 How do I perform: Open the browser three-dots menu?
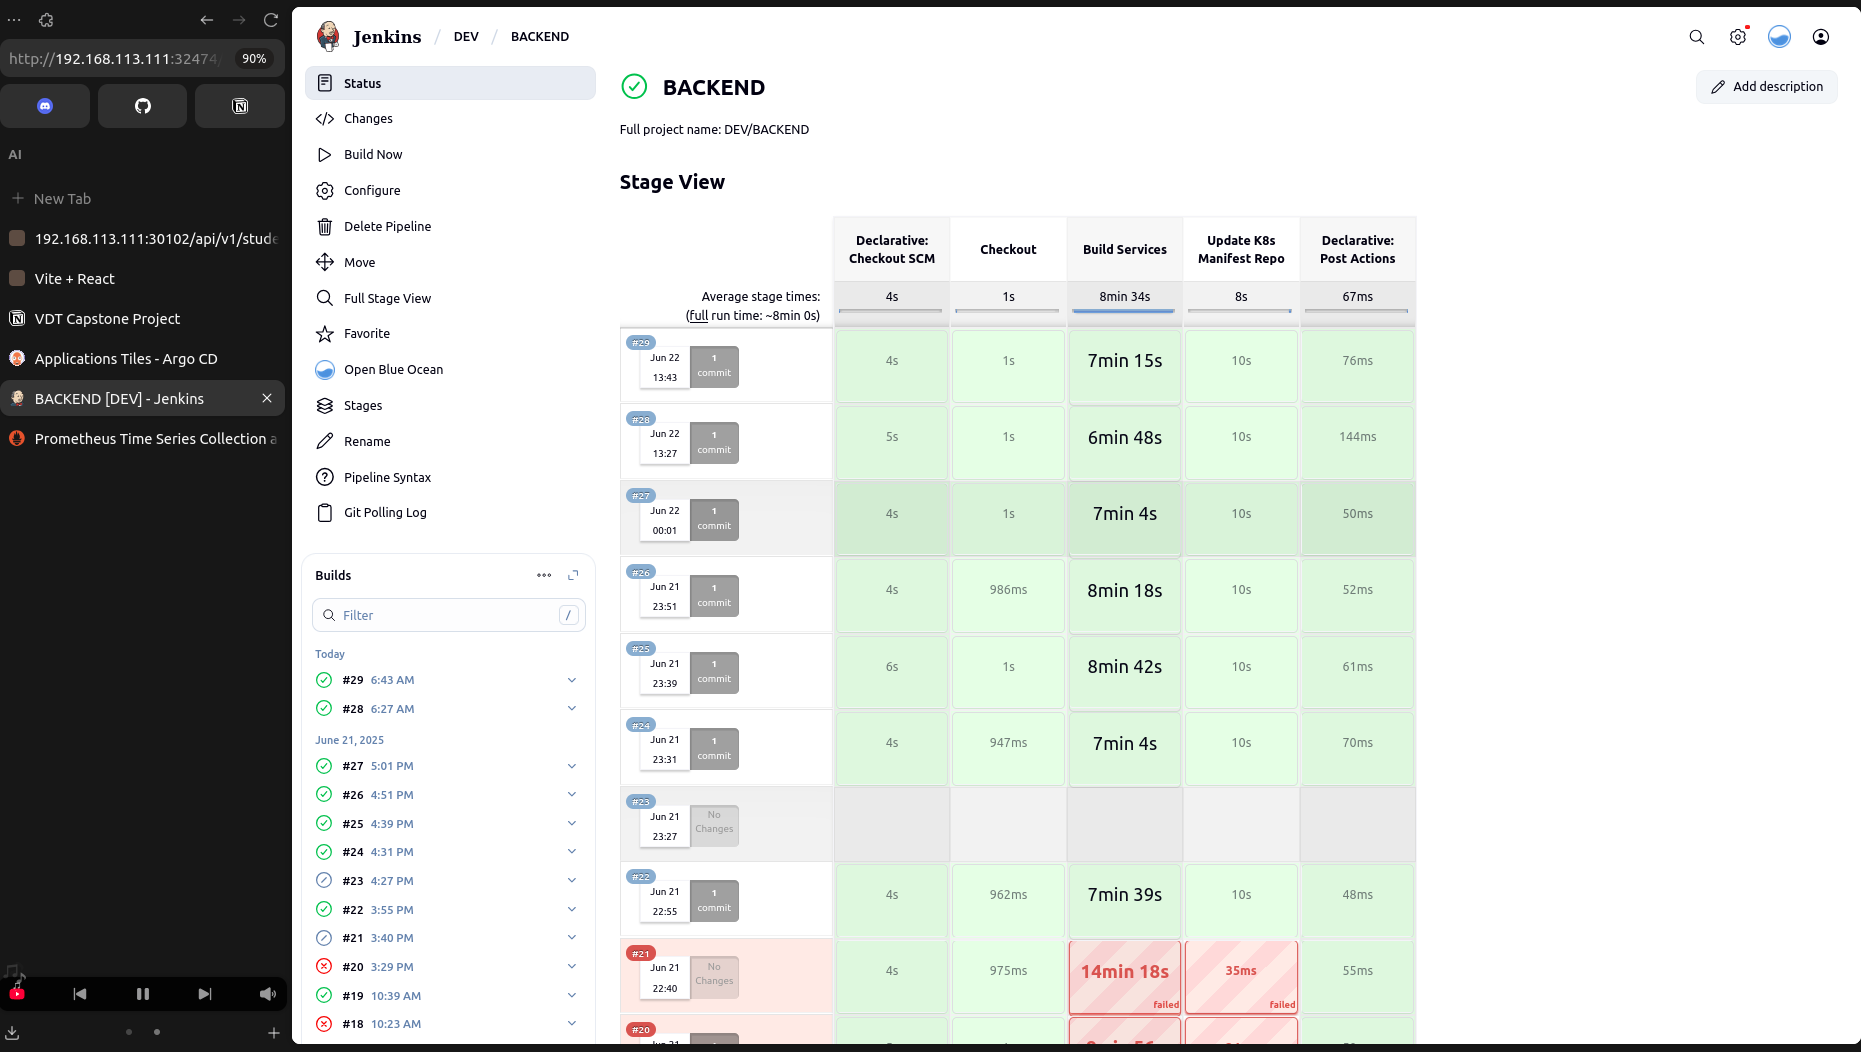[x=14, y=20]
